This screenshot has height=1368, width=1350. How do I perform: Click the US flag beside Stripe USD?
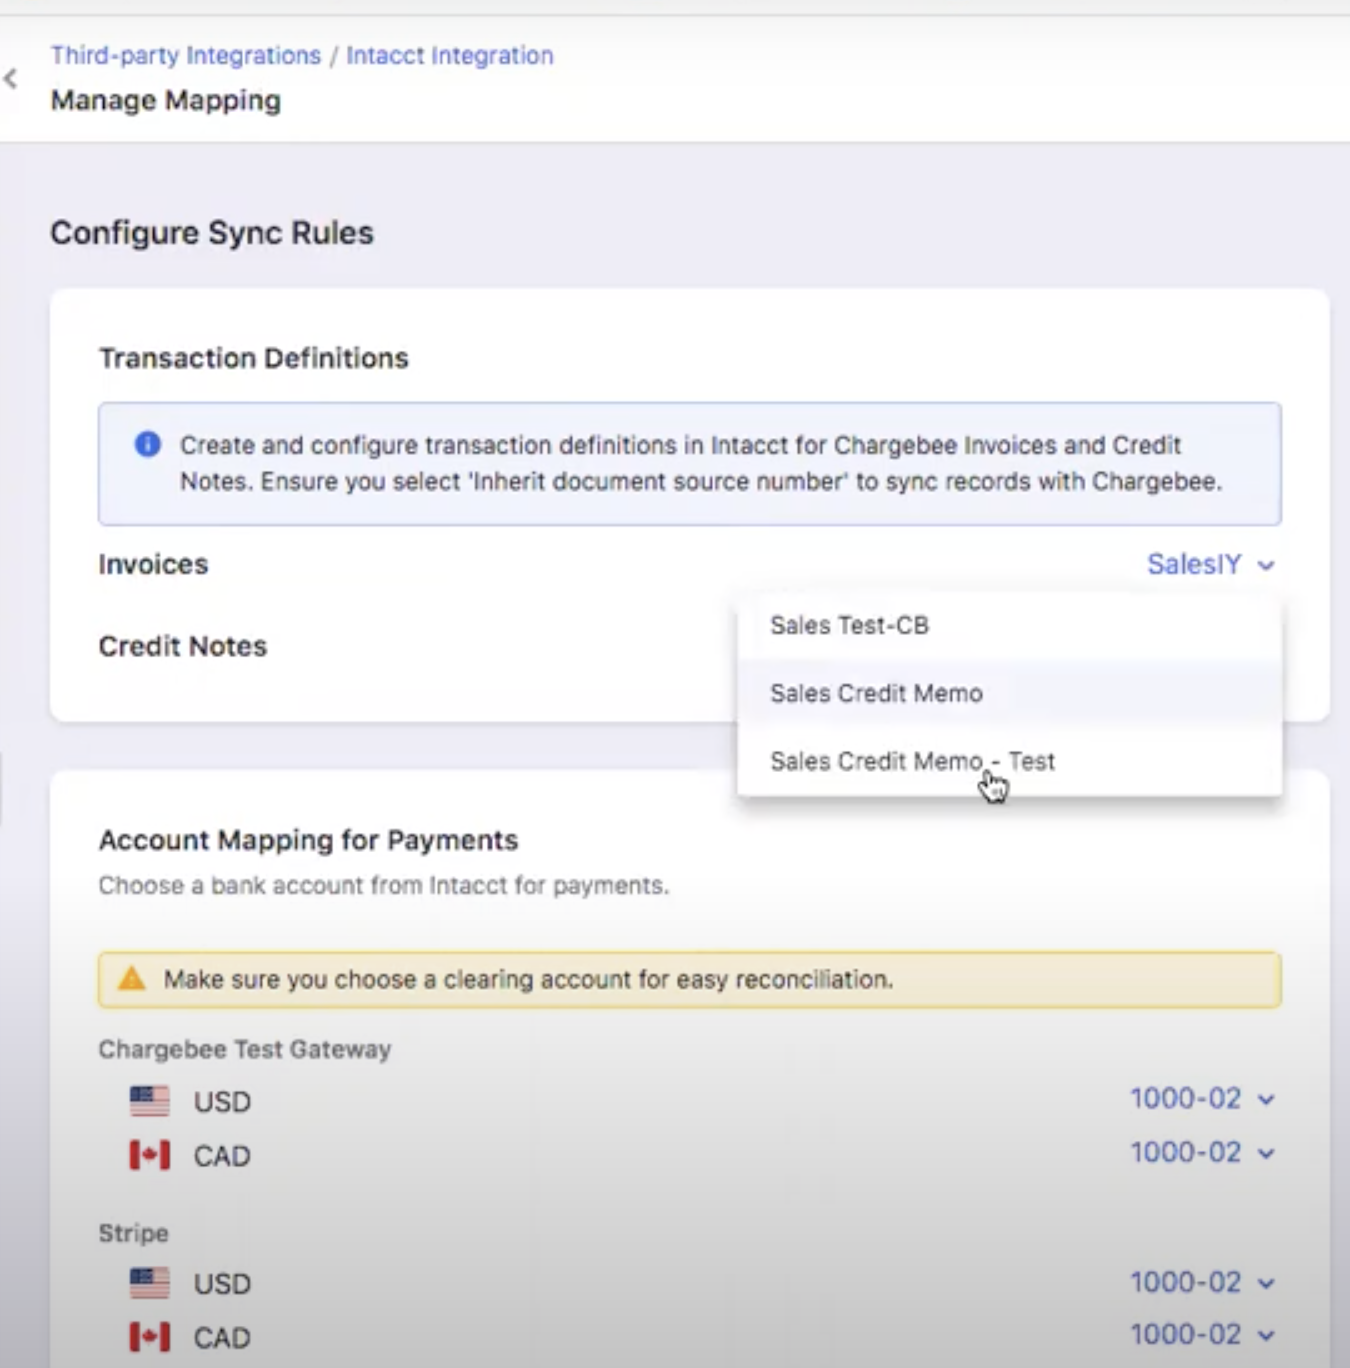pyautogui.click(x=151, y=1283)
